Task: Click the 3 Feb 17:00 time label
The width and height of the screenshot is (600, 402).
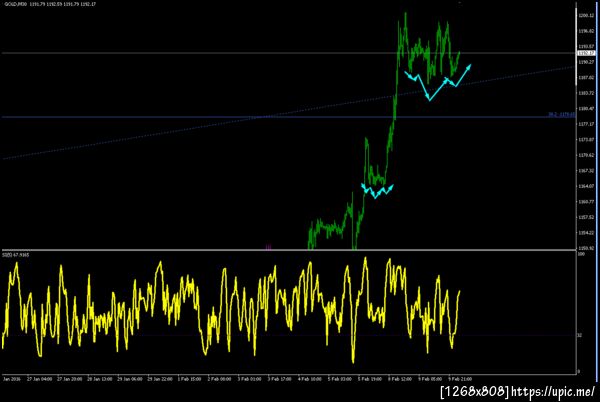Action: pyautogui.click(x=280, y=379)
